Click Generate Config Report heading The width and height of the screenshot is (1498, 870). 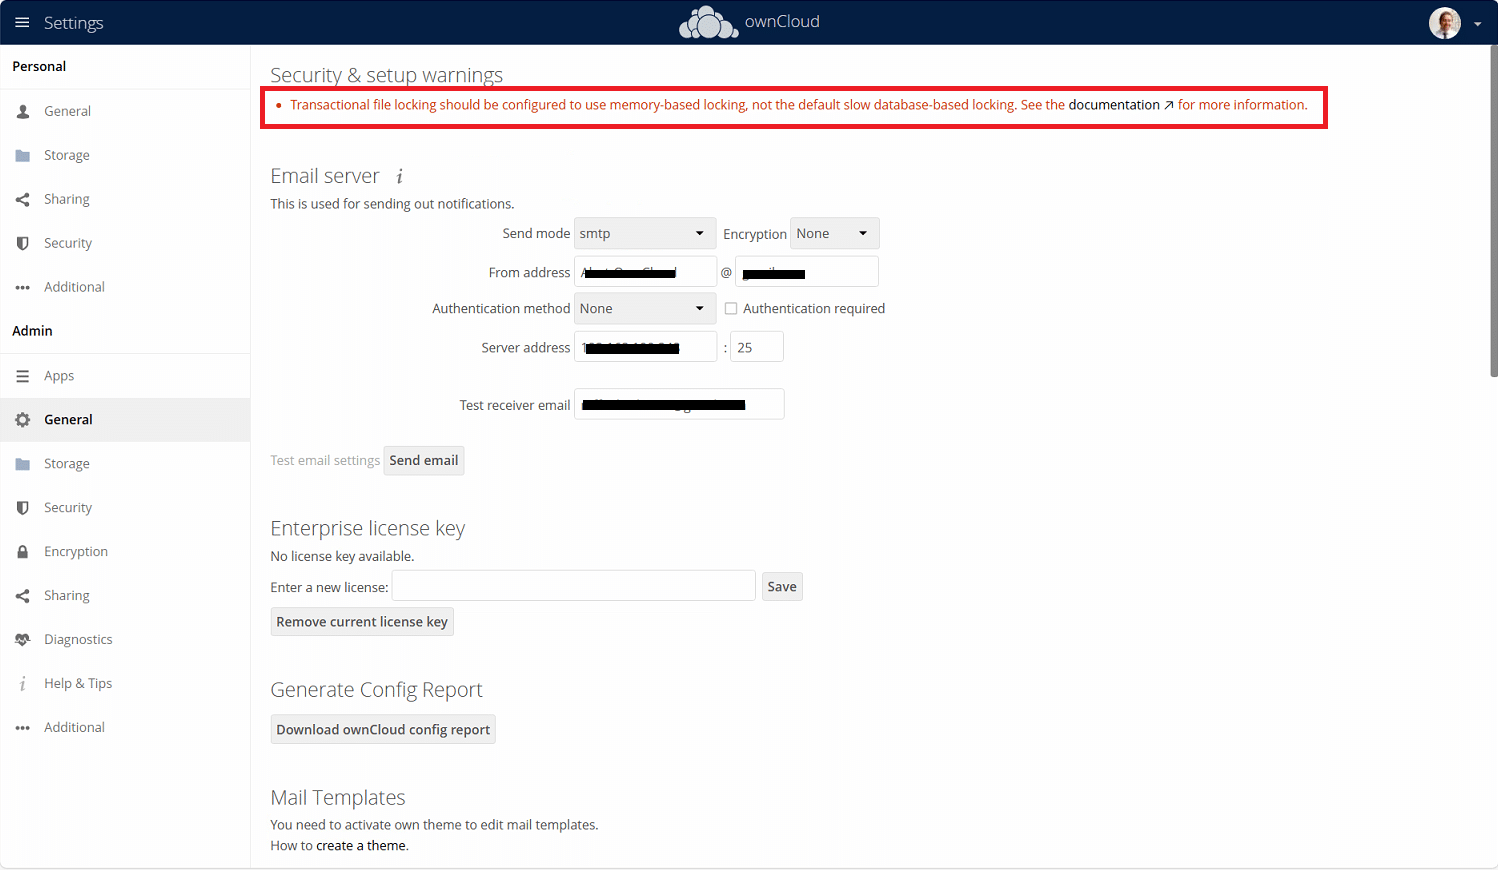(376, 690)
